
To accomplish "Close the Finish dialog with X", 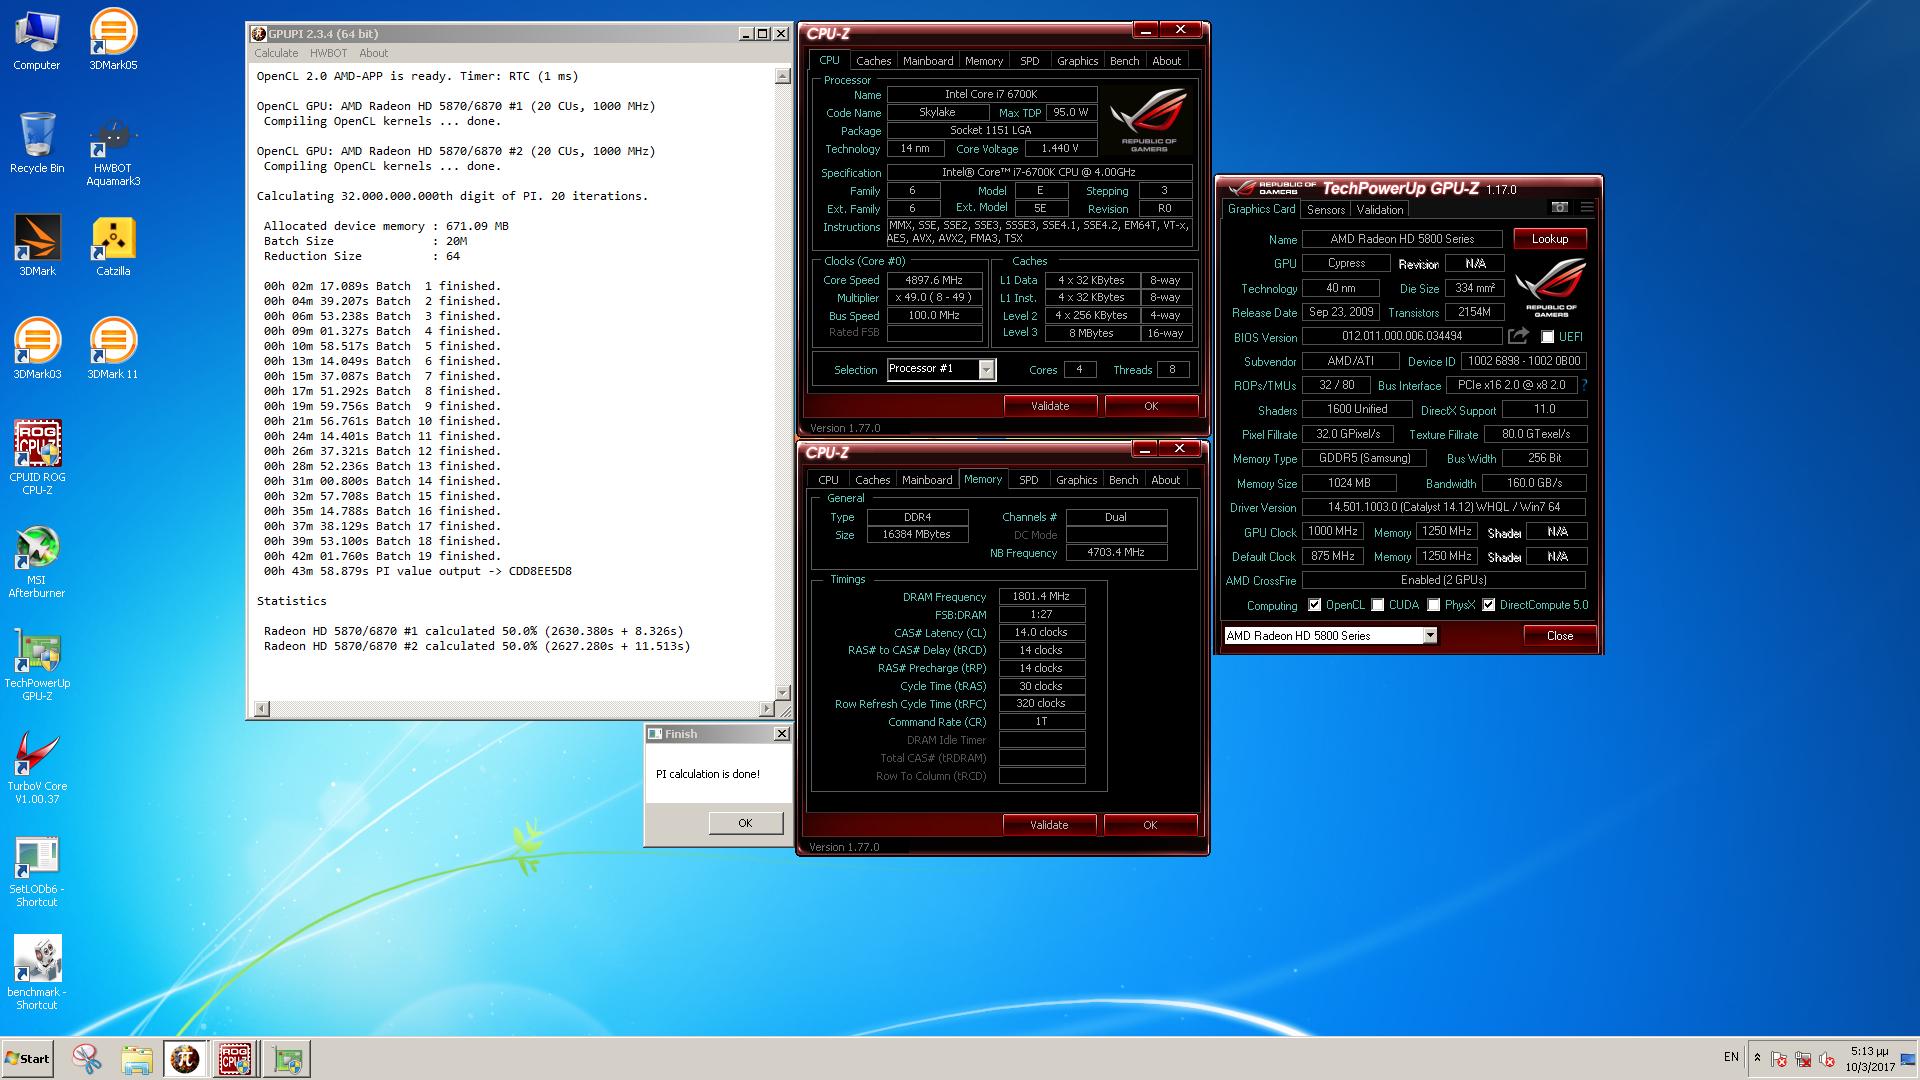I will tap(781, 734).
